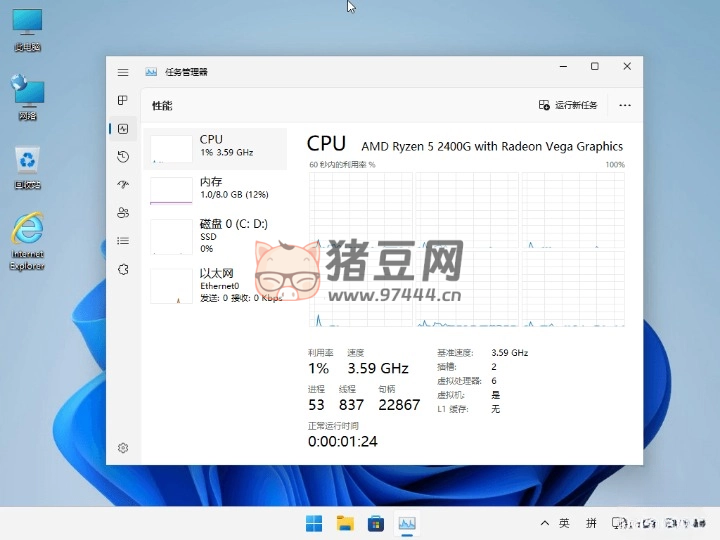720x540 pixels.
Task: Select the Memory performance item
Action: click(215, 189)
